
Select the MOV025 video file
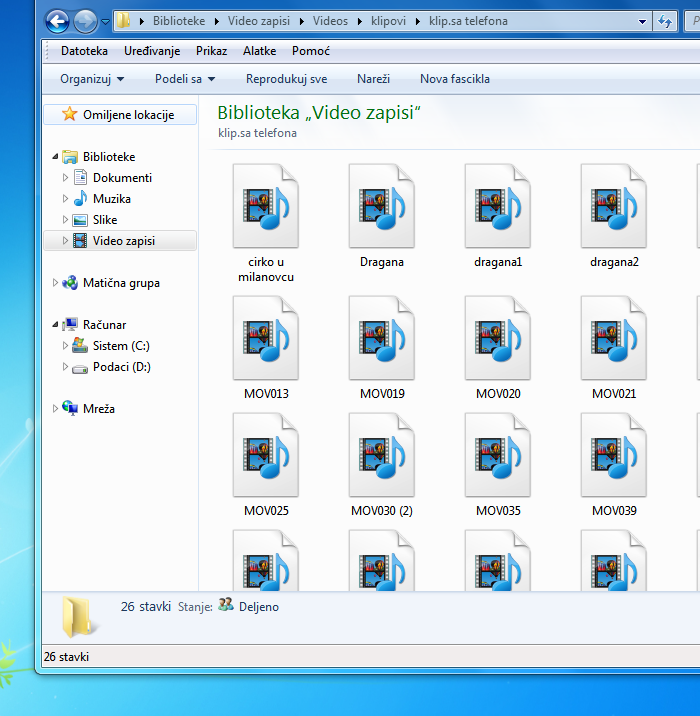point(266,465)
